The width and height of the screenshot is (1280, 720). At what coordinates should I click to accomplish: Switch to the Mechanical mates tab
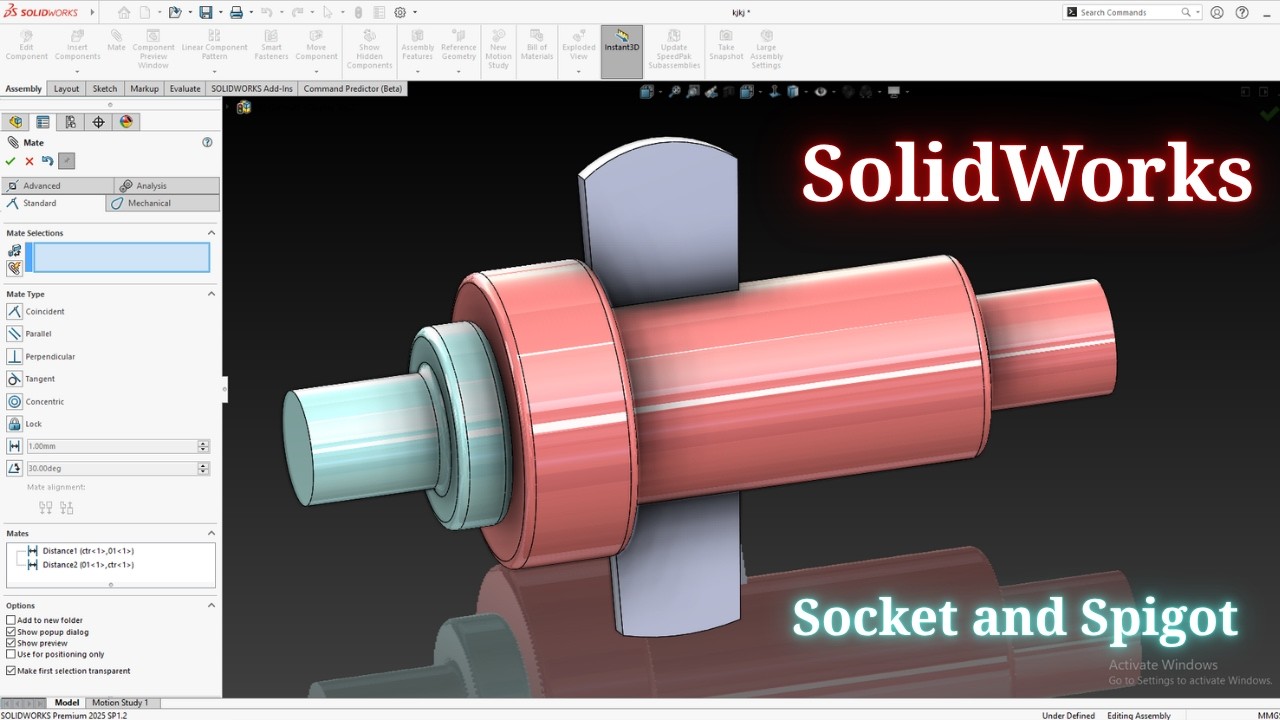(x=162, y=203)
